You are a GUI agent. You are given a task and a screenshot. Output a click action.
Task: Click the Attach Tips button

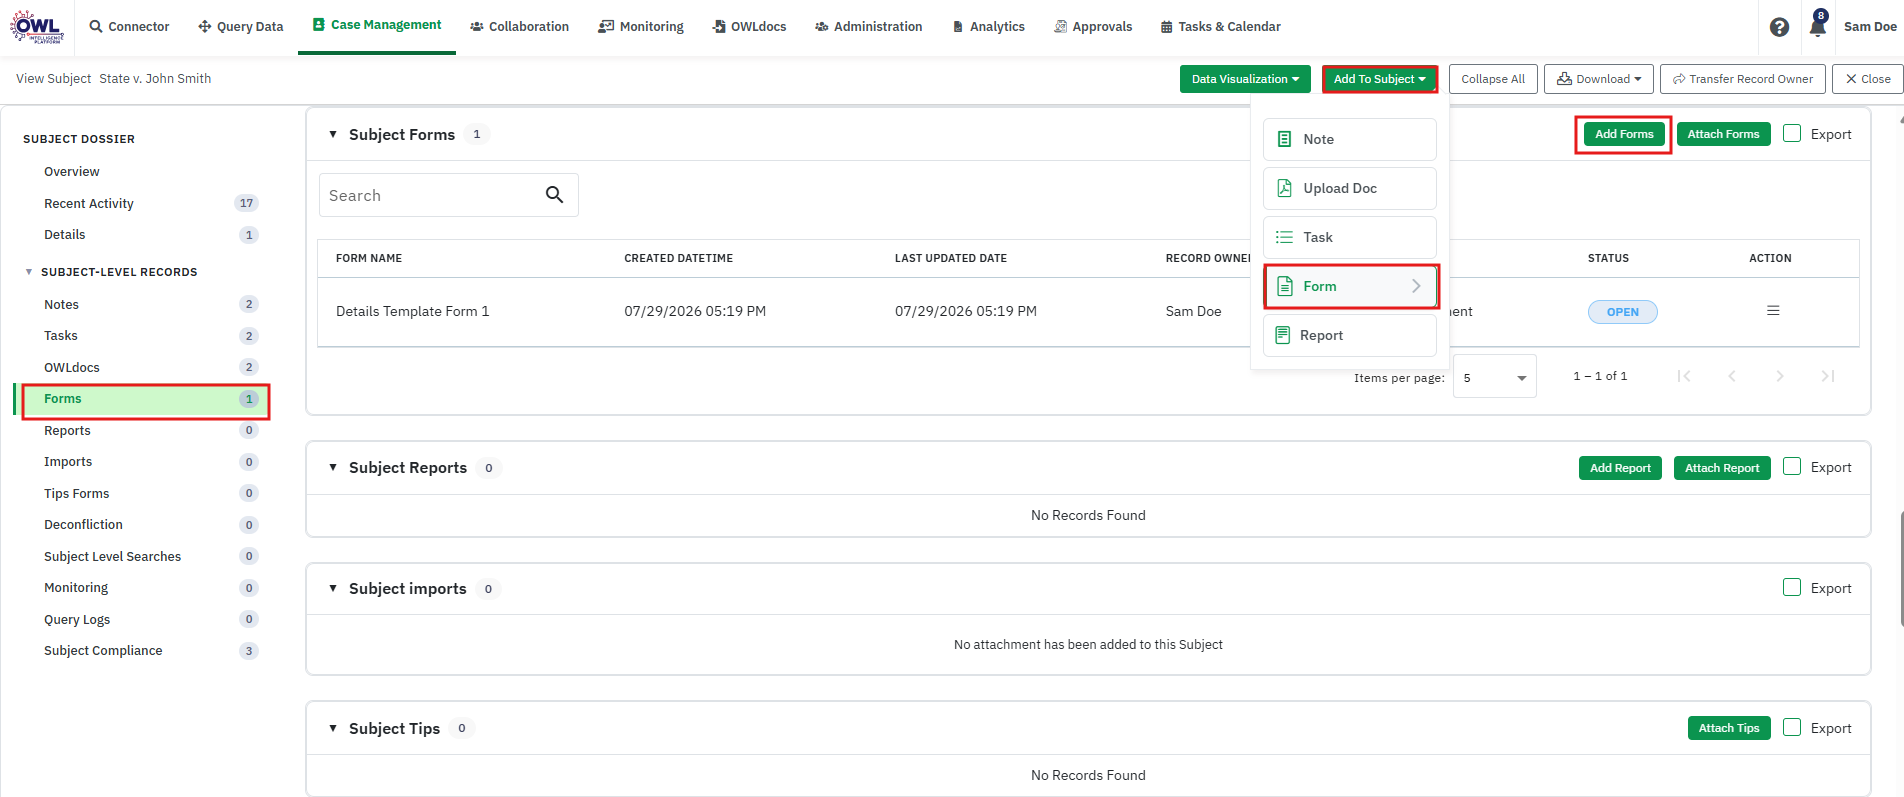click(x=1728, y=728)
